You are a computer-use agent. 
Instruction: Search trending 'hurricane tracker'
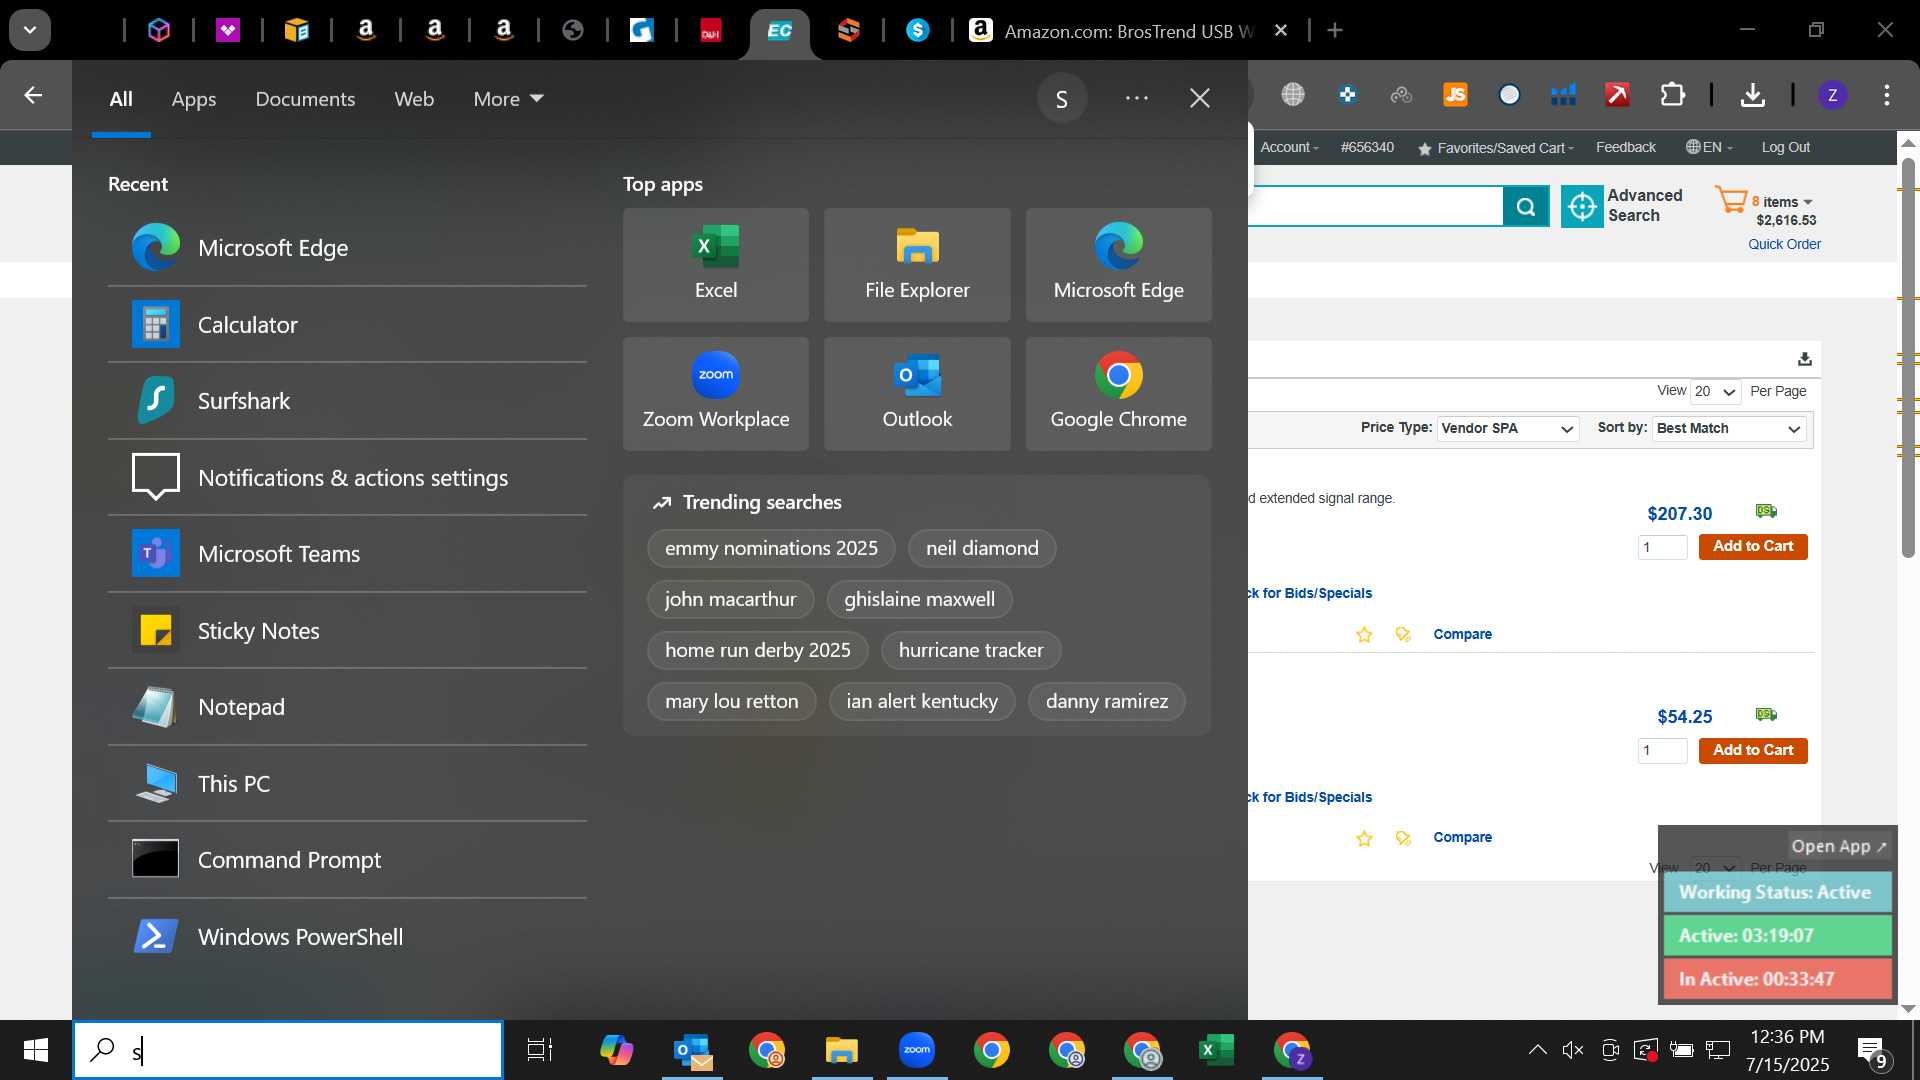tap(970, 650)
